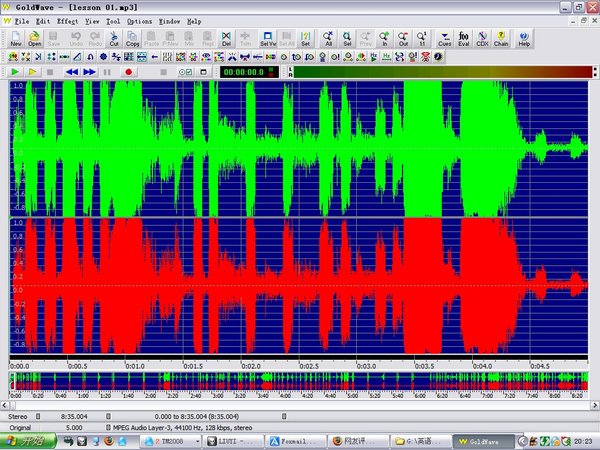The height and width of the screenshot is (450, 600).
Task: Click the grayed Paste icon
Action: click(151, 39)
